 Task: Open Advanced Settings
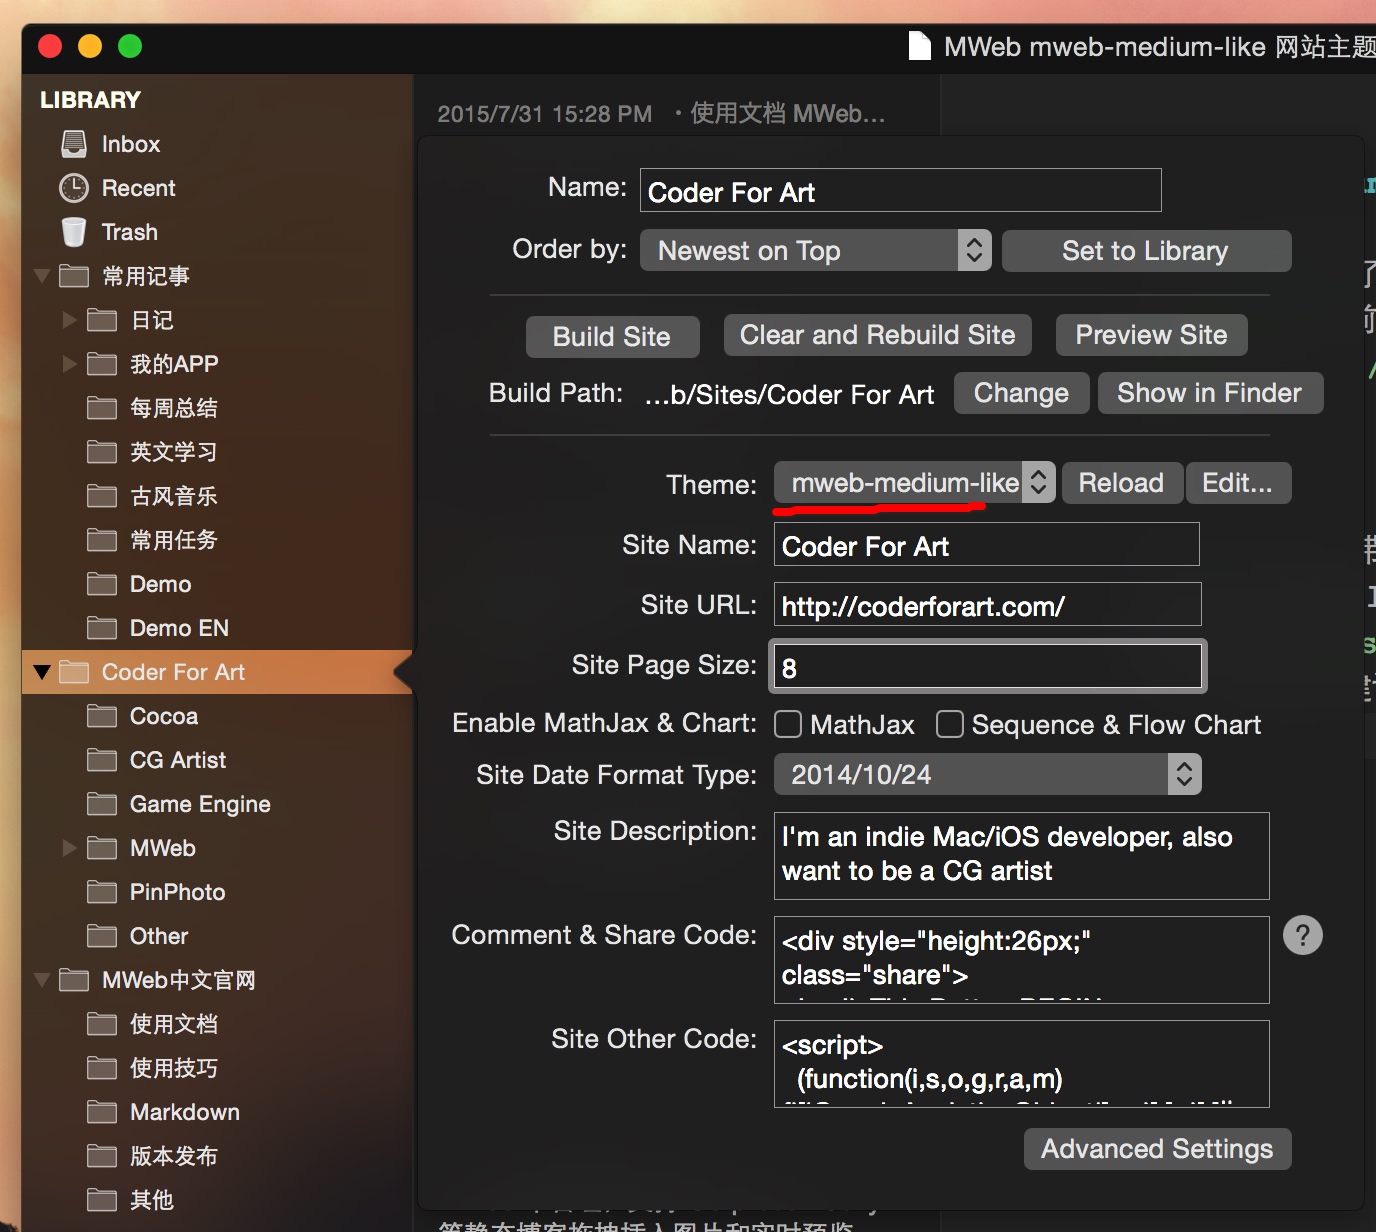[1158, 1149]
